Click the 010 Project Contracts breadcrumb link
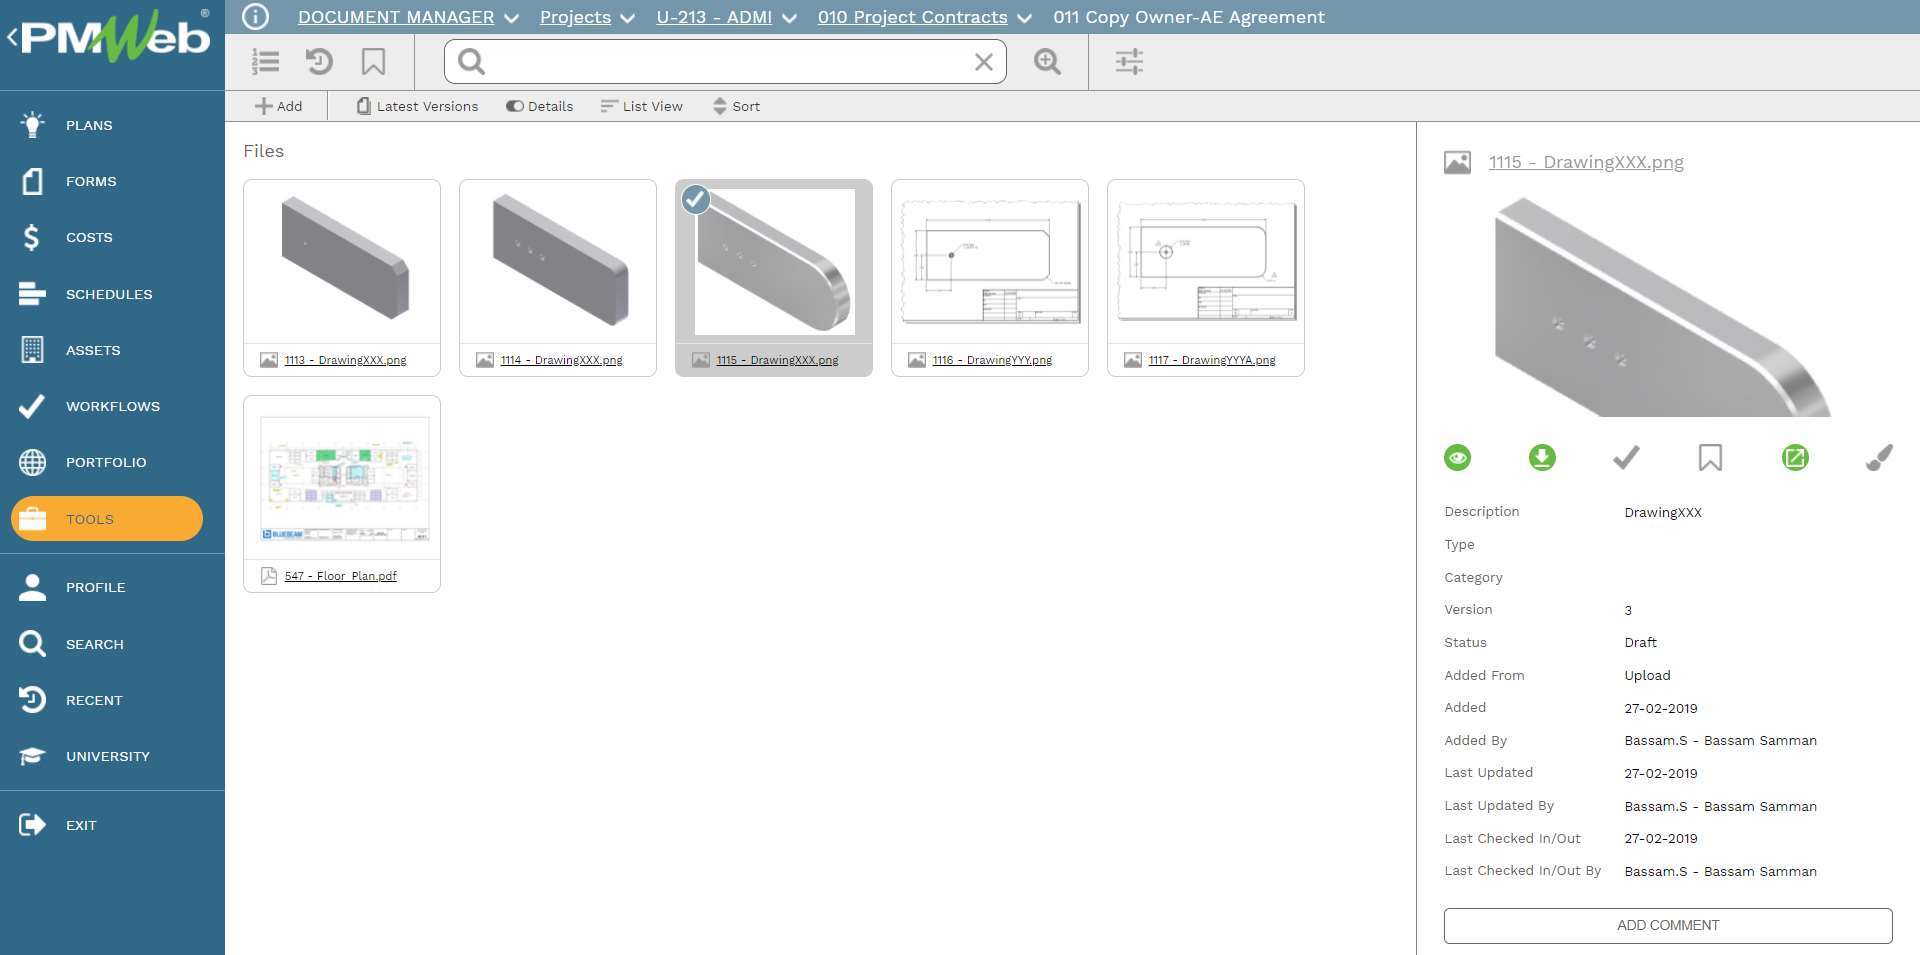Screen dimensions: 1920x955 (912, 17)
